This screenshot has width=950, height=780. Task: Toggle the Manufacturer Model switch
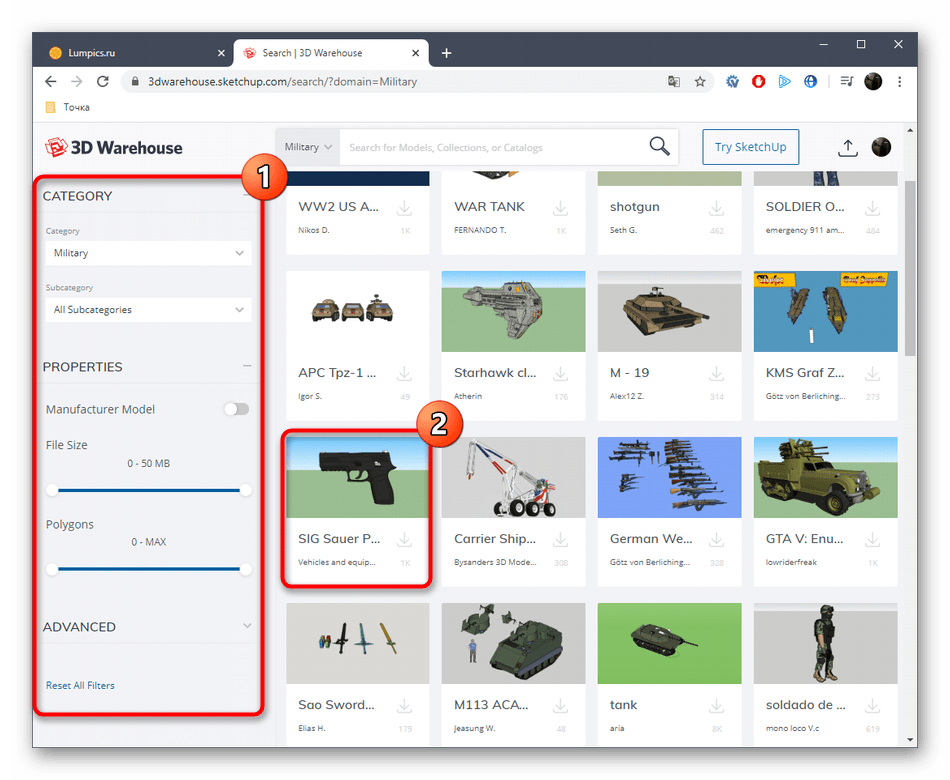coord(236,409)
